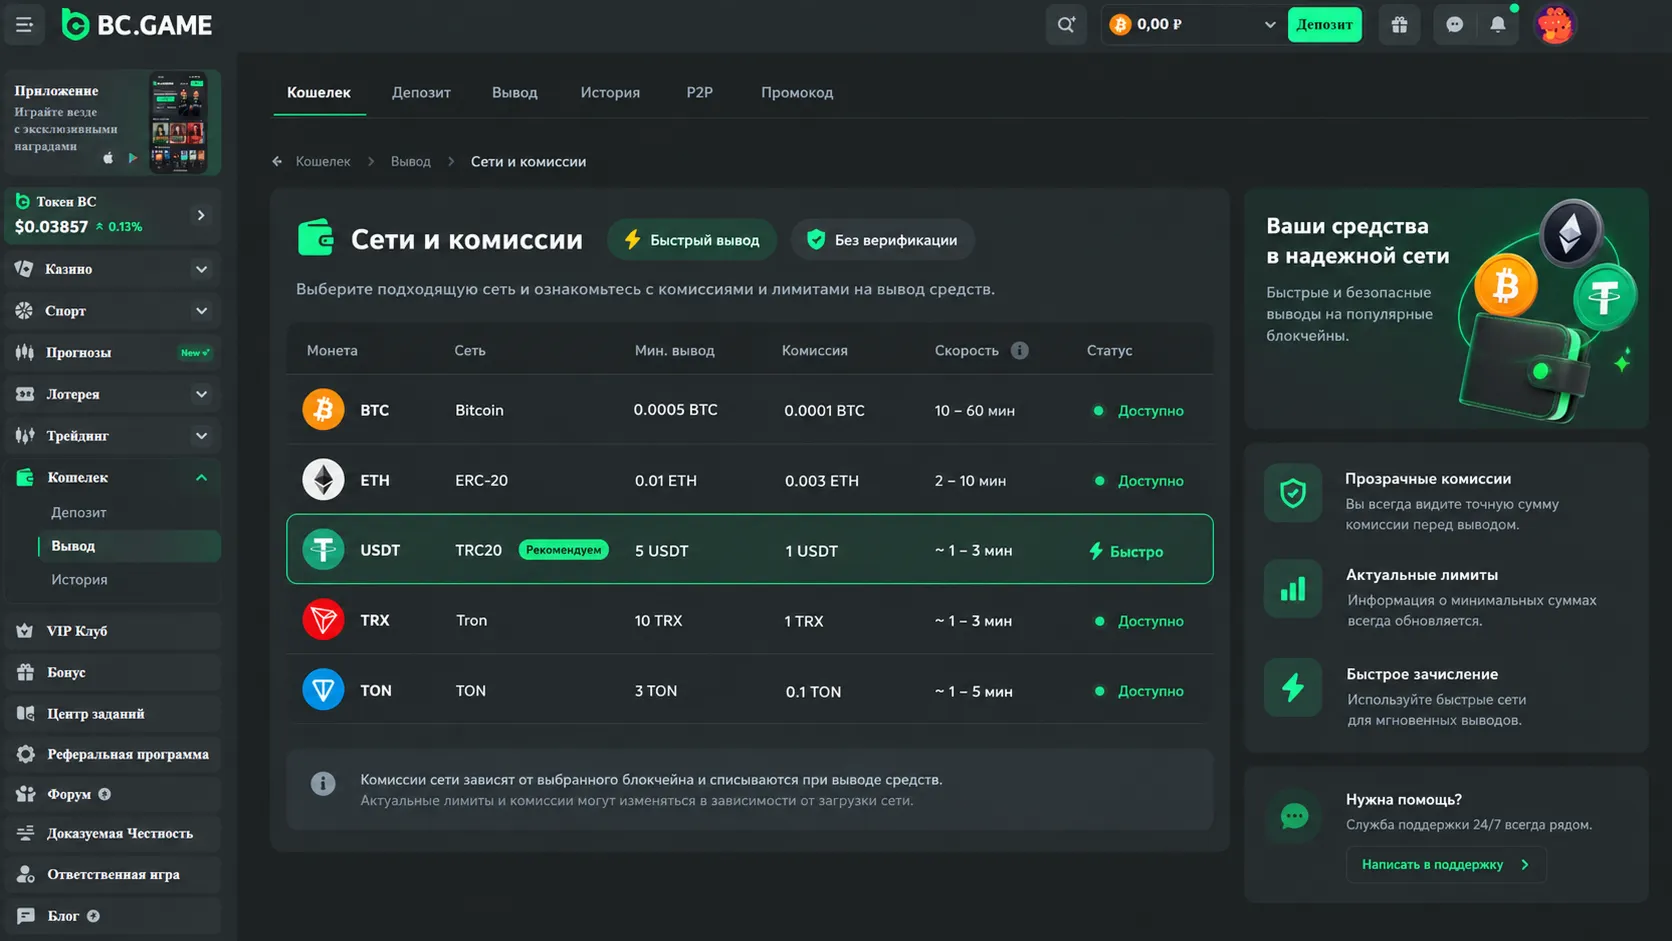Open the search icon in header
1672x941 pixels.
[x=1066, y=25]
